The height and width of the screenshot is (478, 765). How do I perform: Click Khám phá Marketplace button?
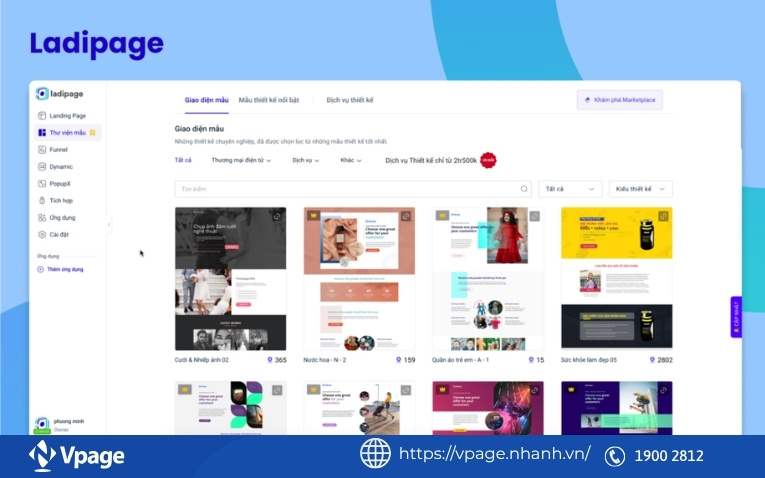(x=620, y=100)
